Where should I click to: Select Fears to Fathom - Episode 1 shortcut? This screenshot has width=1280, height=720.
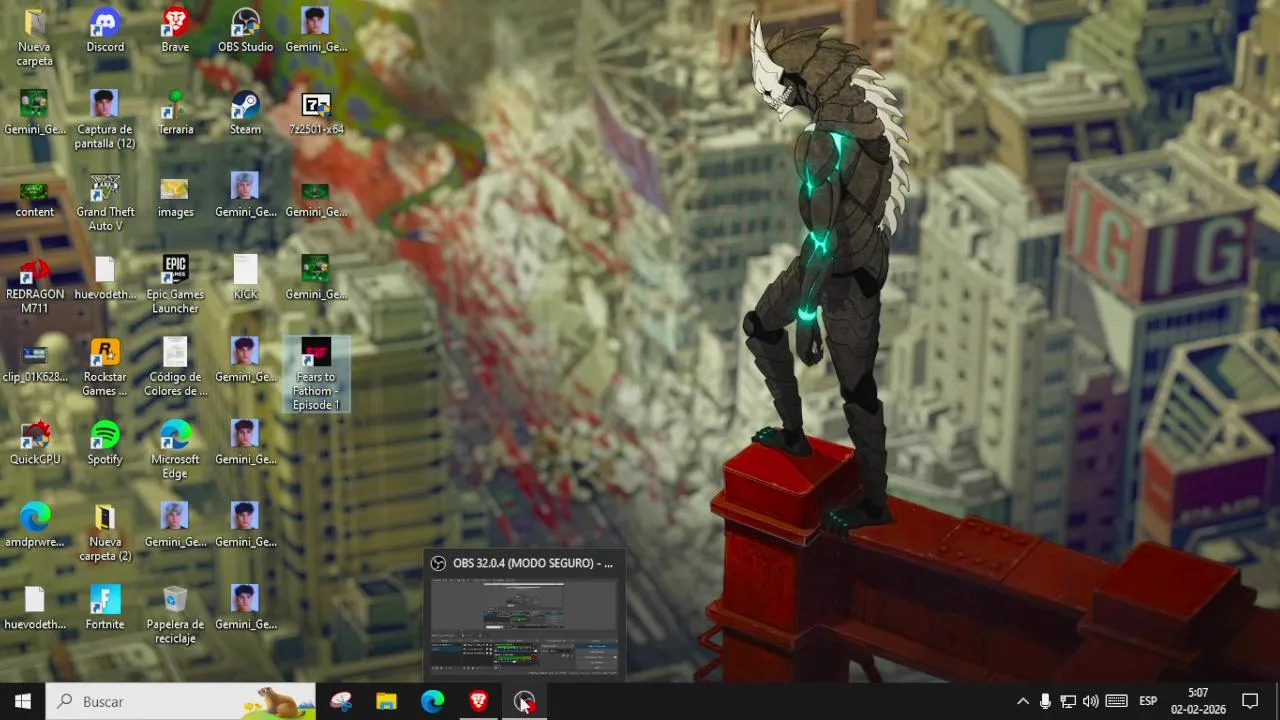tap(316, 374)
